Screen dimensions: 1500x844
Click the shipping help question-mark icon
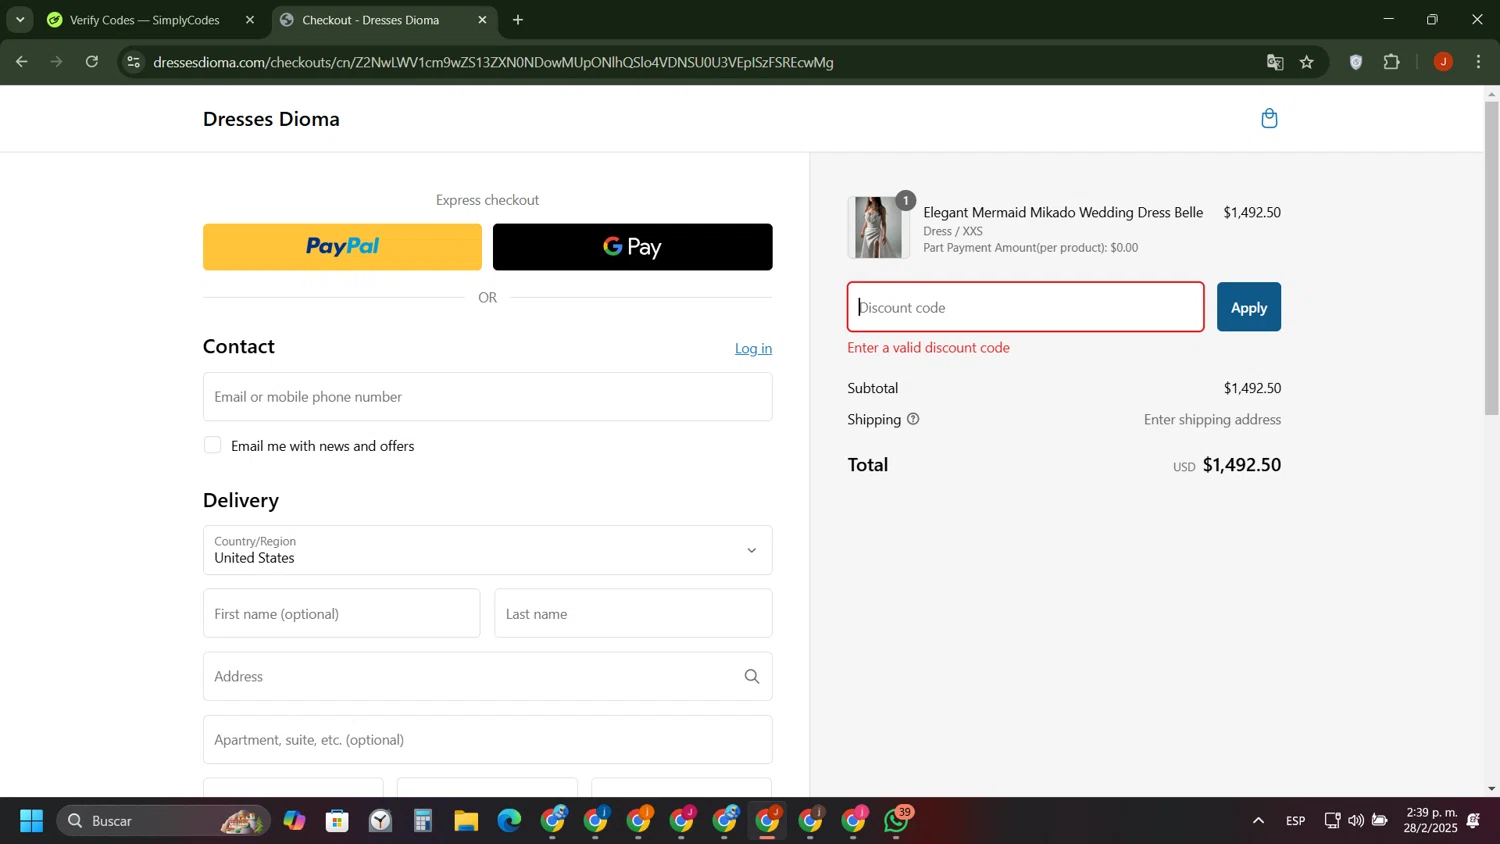[913, 419]
